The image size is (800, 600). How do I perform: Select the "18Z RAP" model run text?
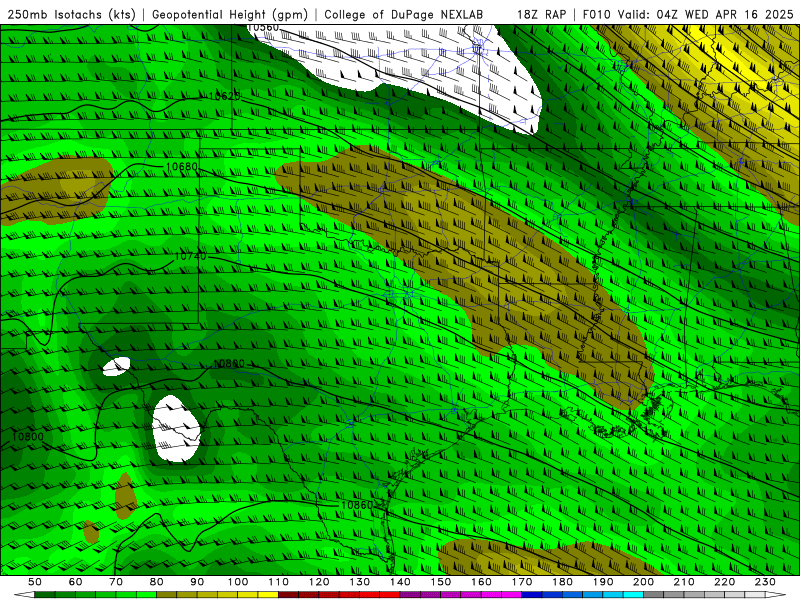[541, 14]
